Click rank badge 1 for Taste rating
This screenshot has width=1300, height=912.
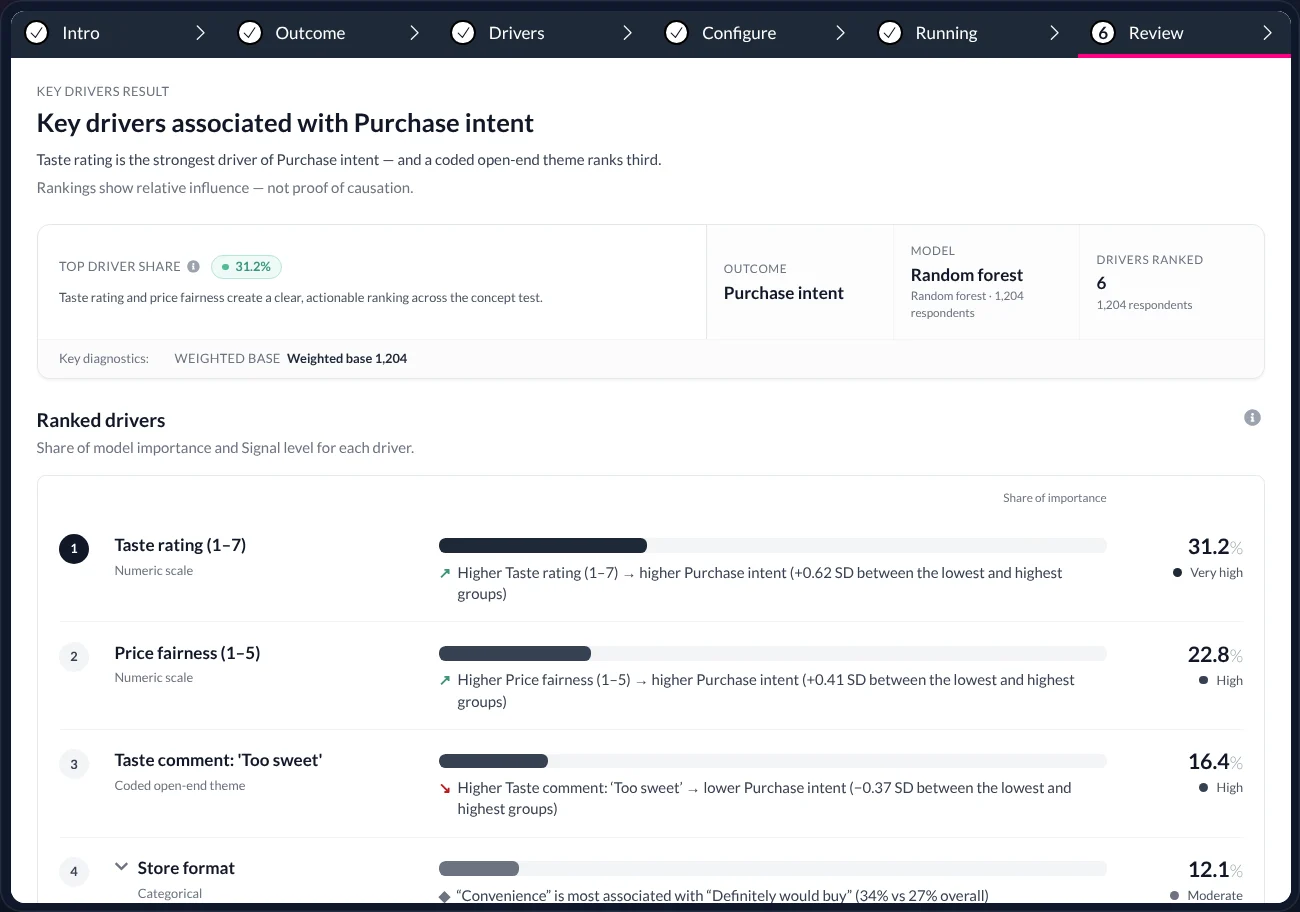click(74, 549)
